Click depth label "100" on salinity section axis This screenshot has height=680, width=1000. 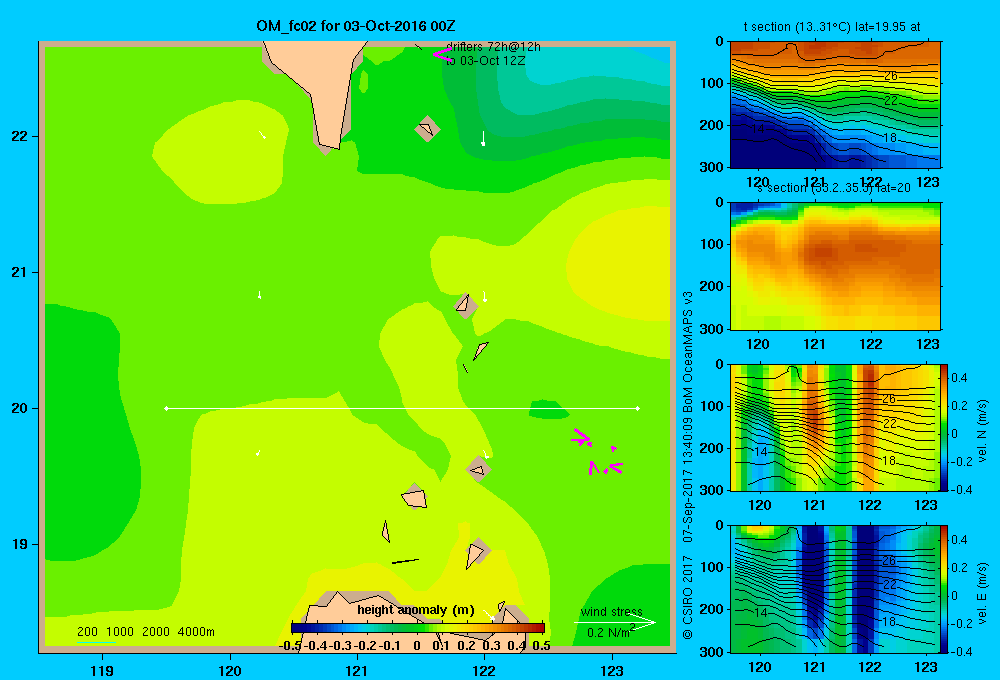point(712,244)
